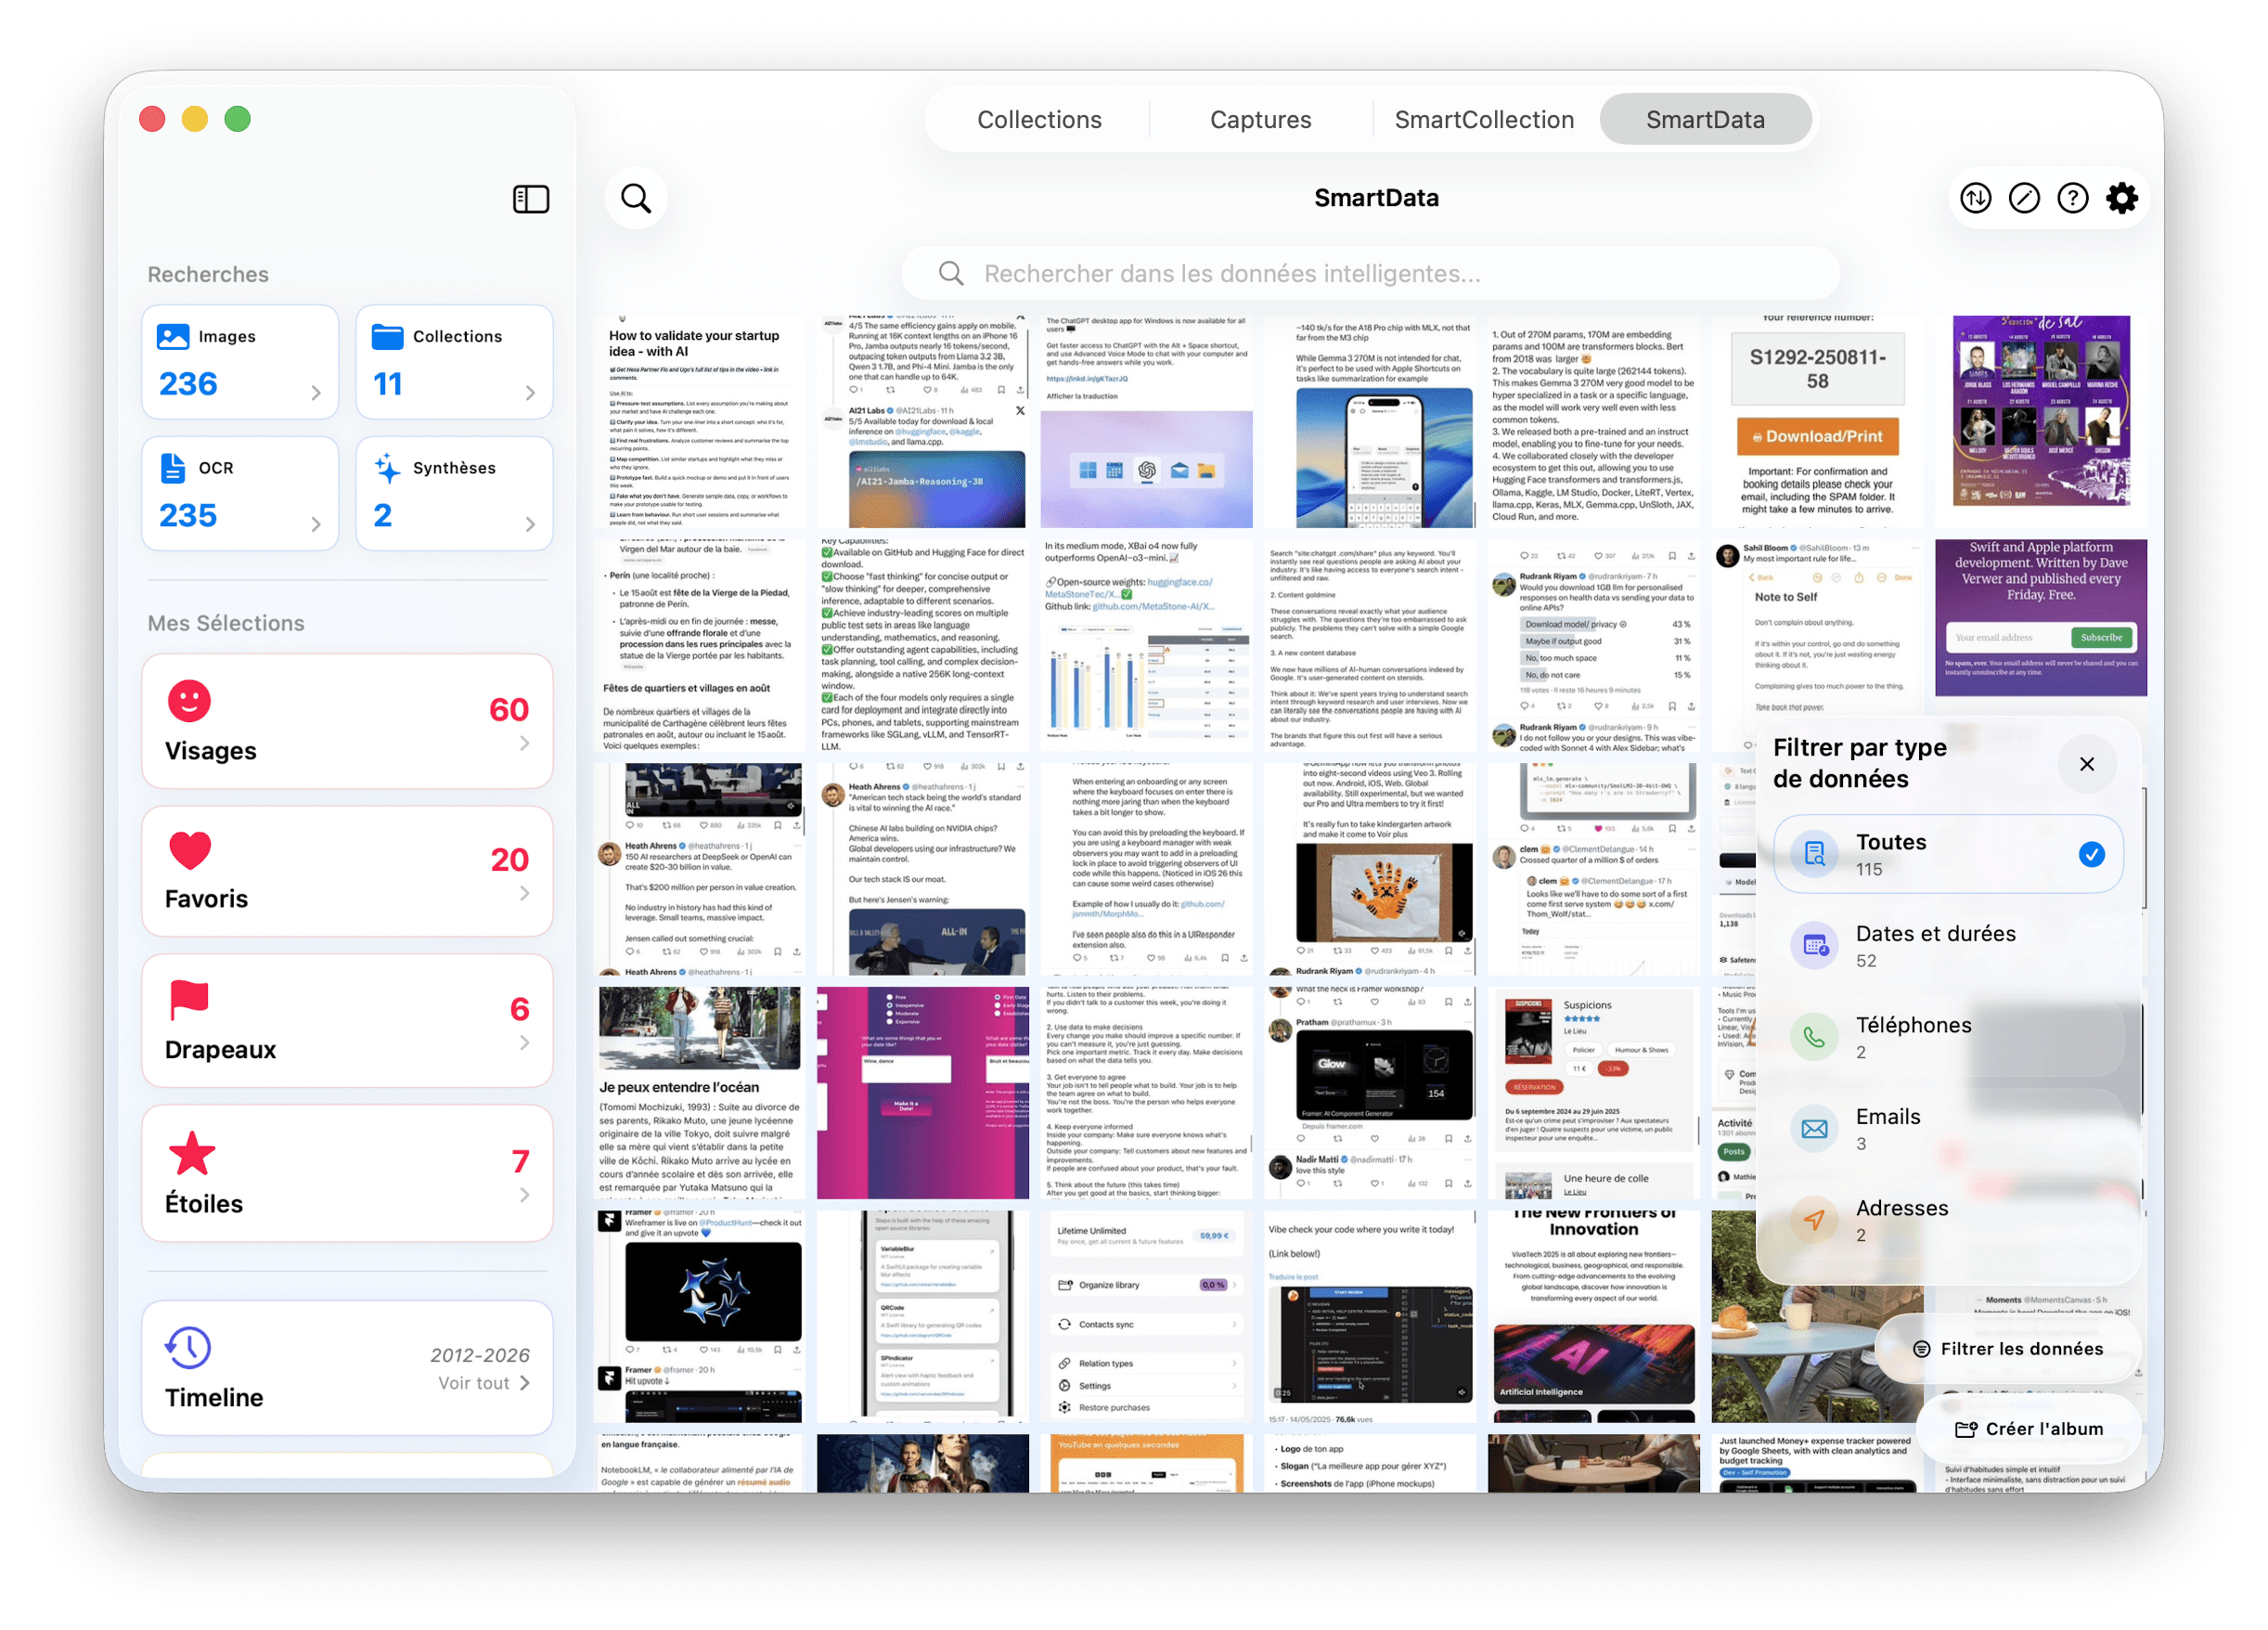Image resolution: width=2268 pixels, height=1630 pixels.
Task: Switch to the SmartCollection tab
Action: (1483, 120)
